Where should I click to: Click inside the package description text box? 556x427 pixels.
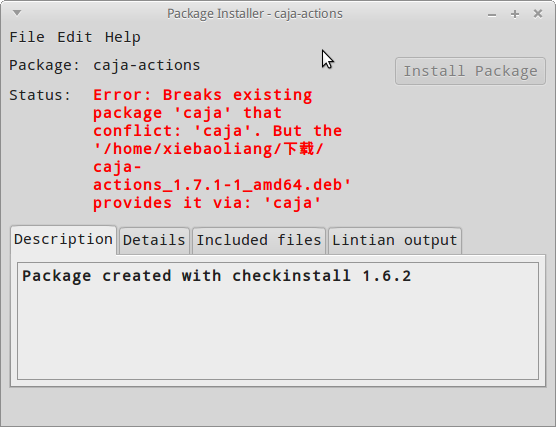click(278, 321)
